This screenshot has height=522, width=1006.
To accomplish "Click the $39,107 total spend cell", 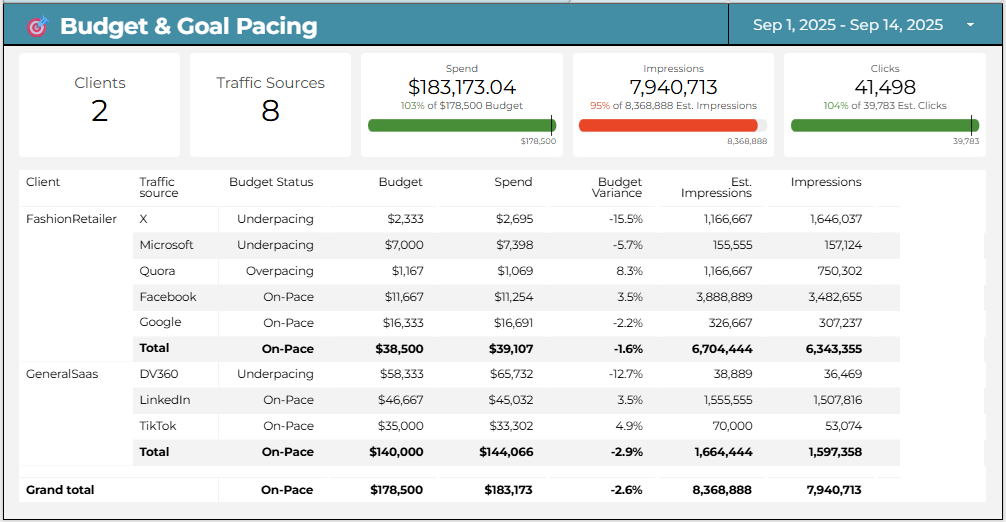I will pyautogui.click(x=511, y=349).
